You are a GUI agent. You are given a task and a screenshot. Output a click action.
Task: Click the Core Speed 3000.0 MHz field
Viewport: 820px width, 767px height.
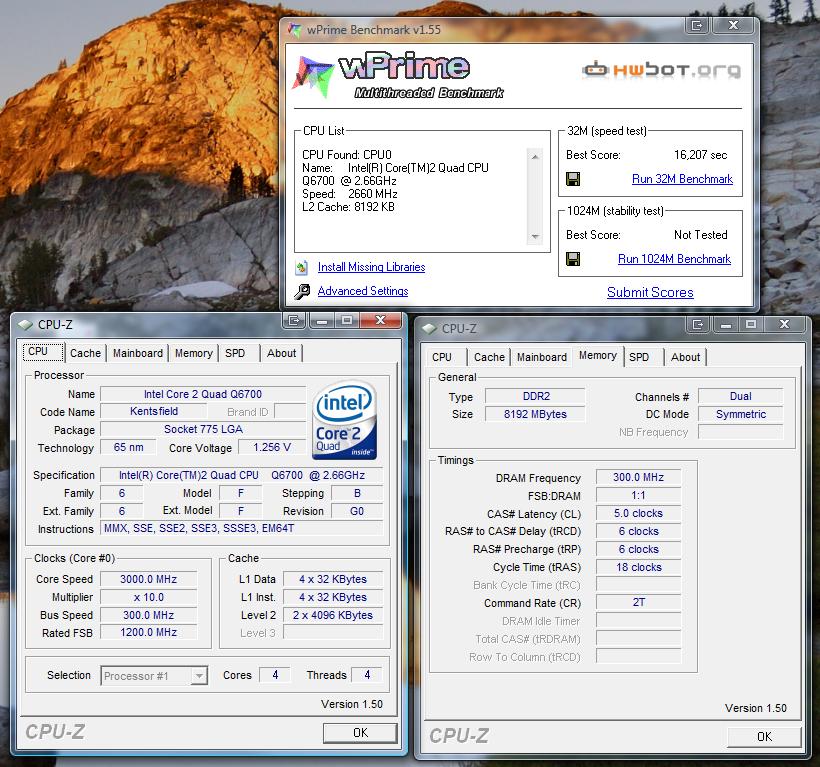[149, 579]
